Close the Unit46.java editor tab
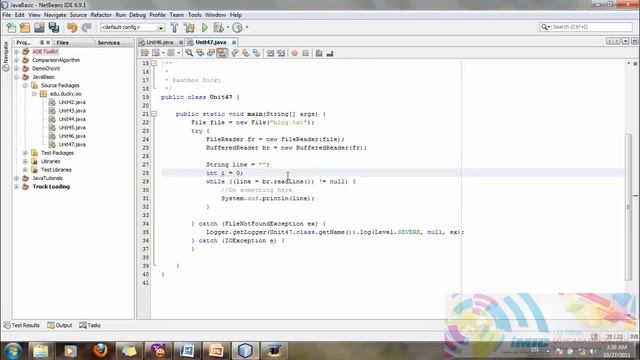640x360 pixels. pyautogui.click(x=181, y=42)
